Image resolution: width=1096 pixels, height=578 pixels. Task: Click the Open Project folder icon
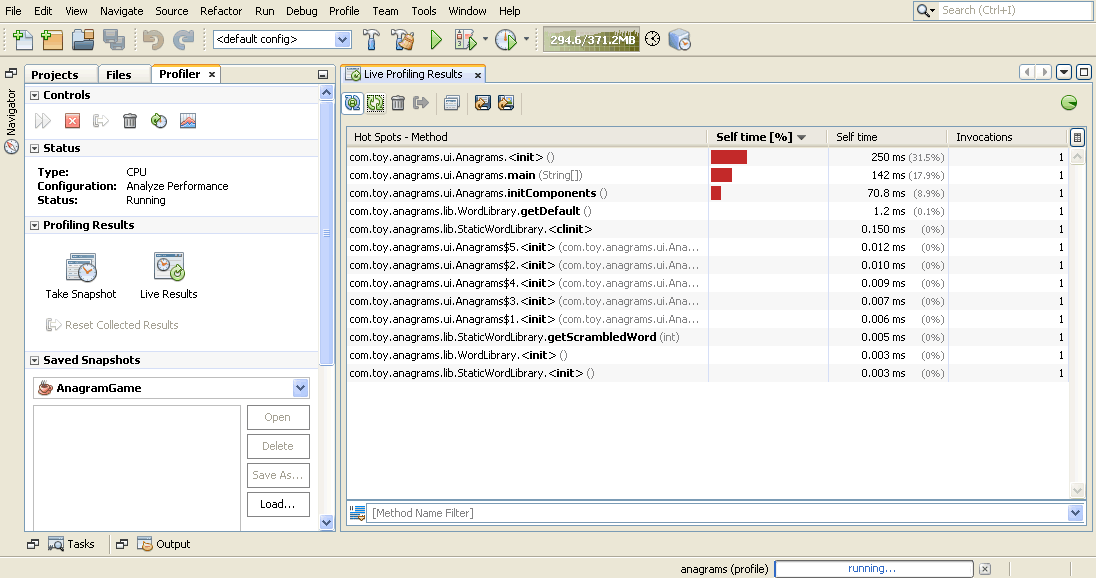click(x=82, y=40)
